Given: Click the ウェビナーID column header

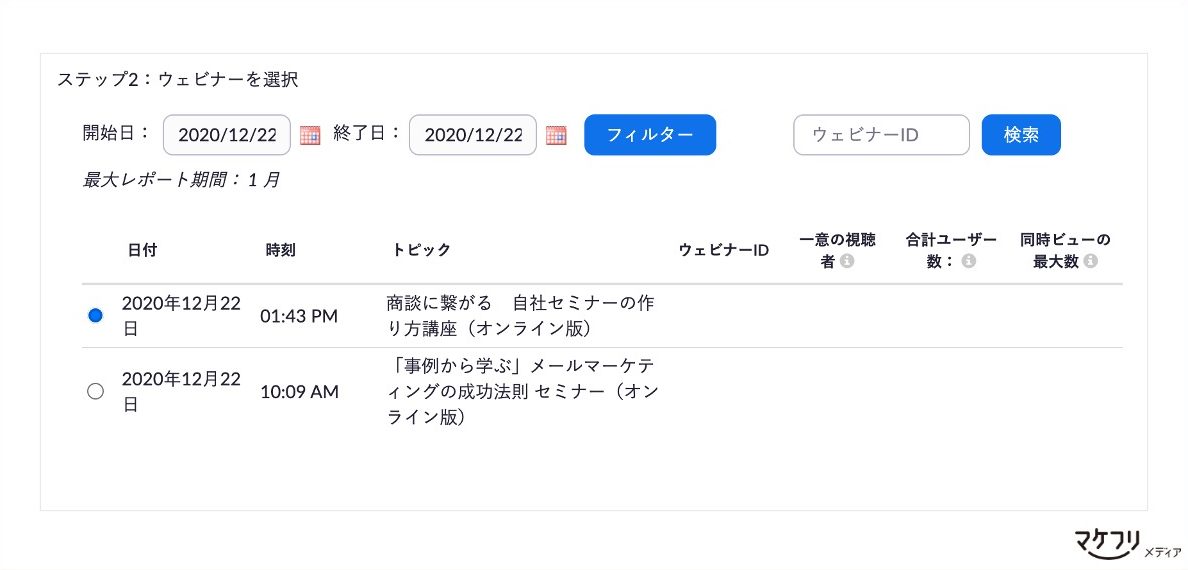Looking at the screenshot, I should coord(724,250).
